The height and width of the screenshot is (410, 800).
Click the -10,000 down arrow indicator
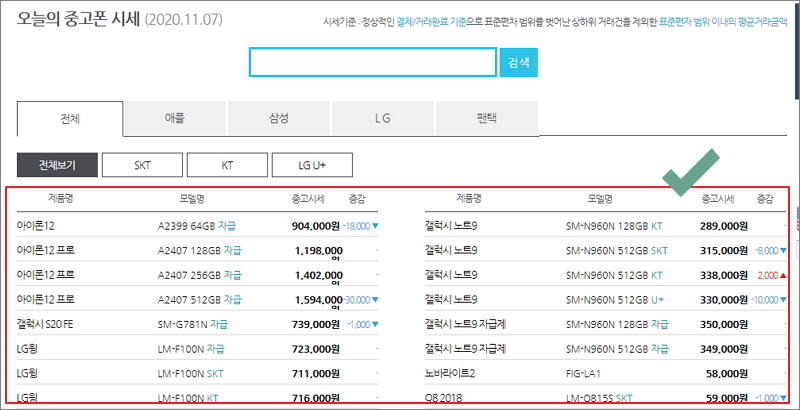769,300
